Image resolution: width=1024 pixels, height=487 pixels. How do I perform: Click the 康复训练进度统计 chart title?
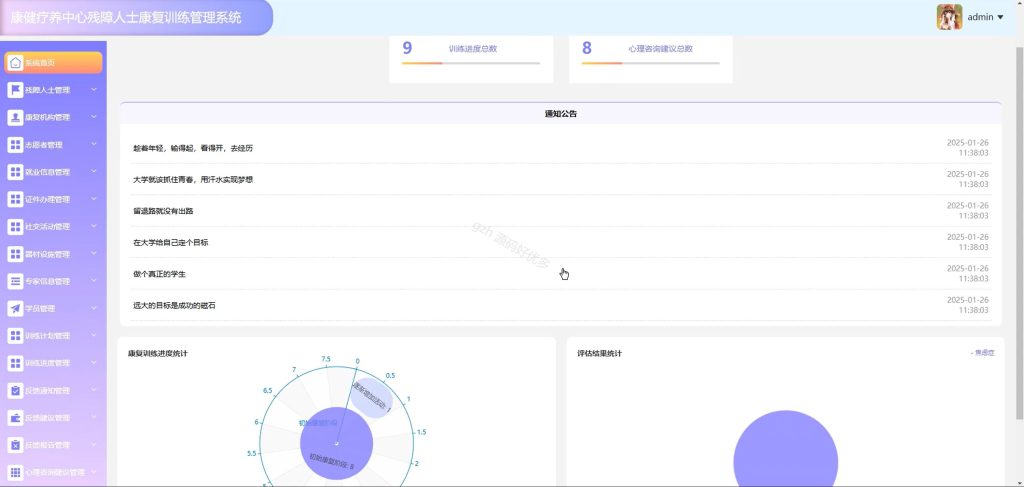pos(157,354)
